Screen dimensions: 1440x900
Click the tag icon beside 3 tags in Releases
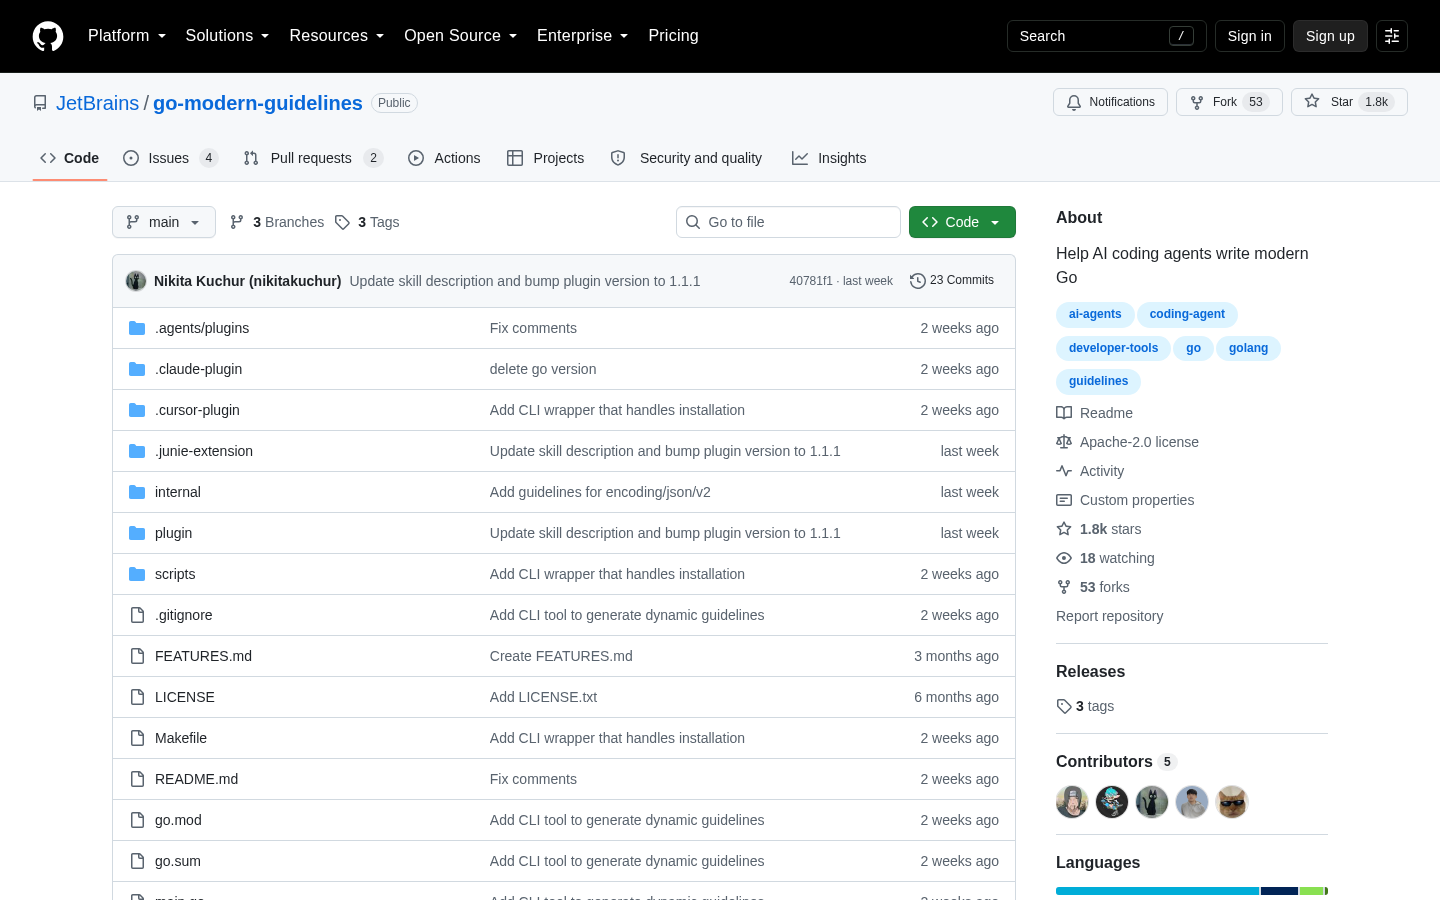click(1064, 706)
